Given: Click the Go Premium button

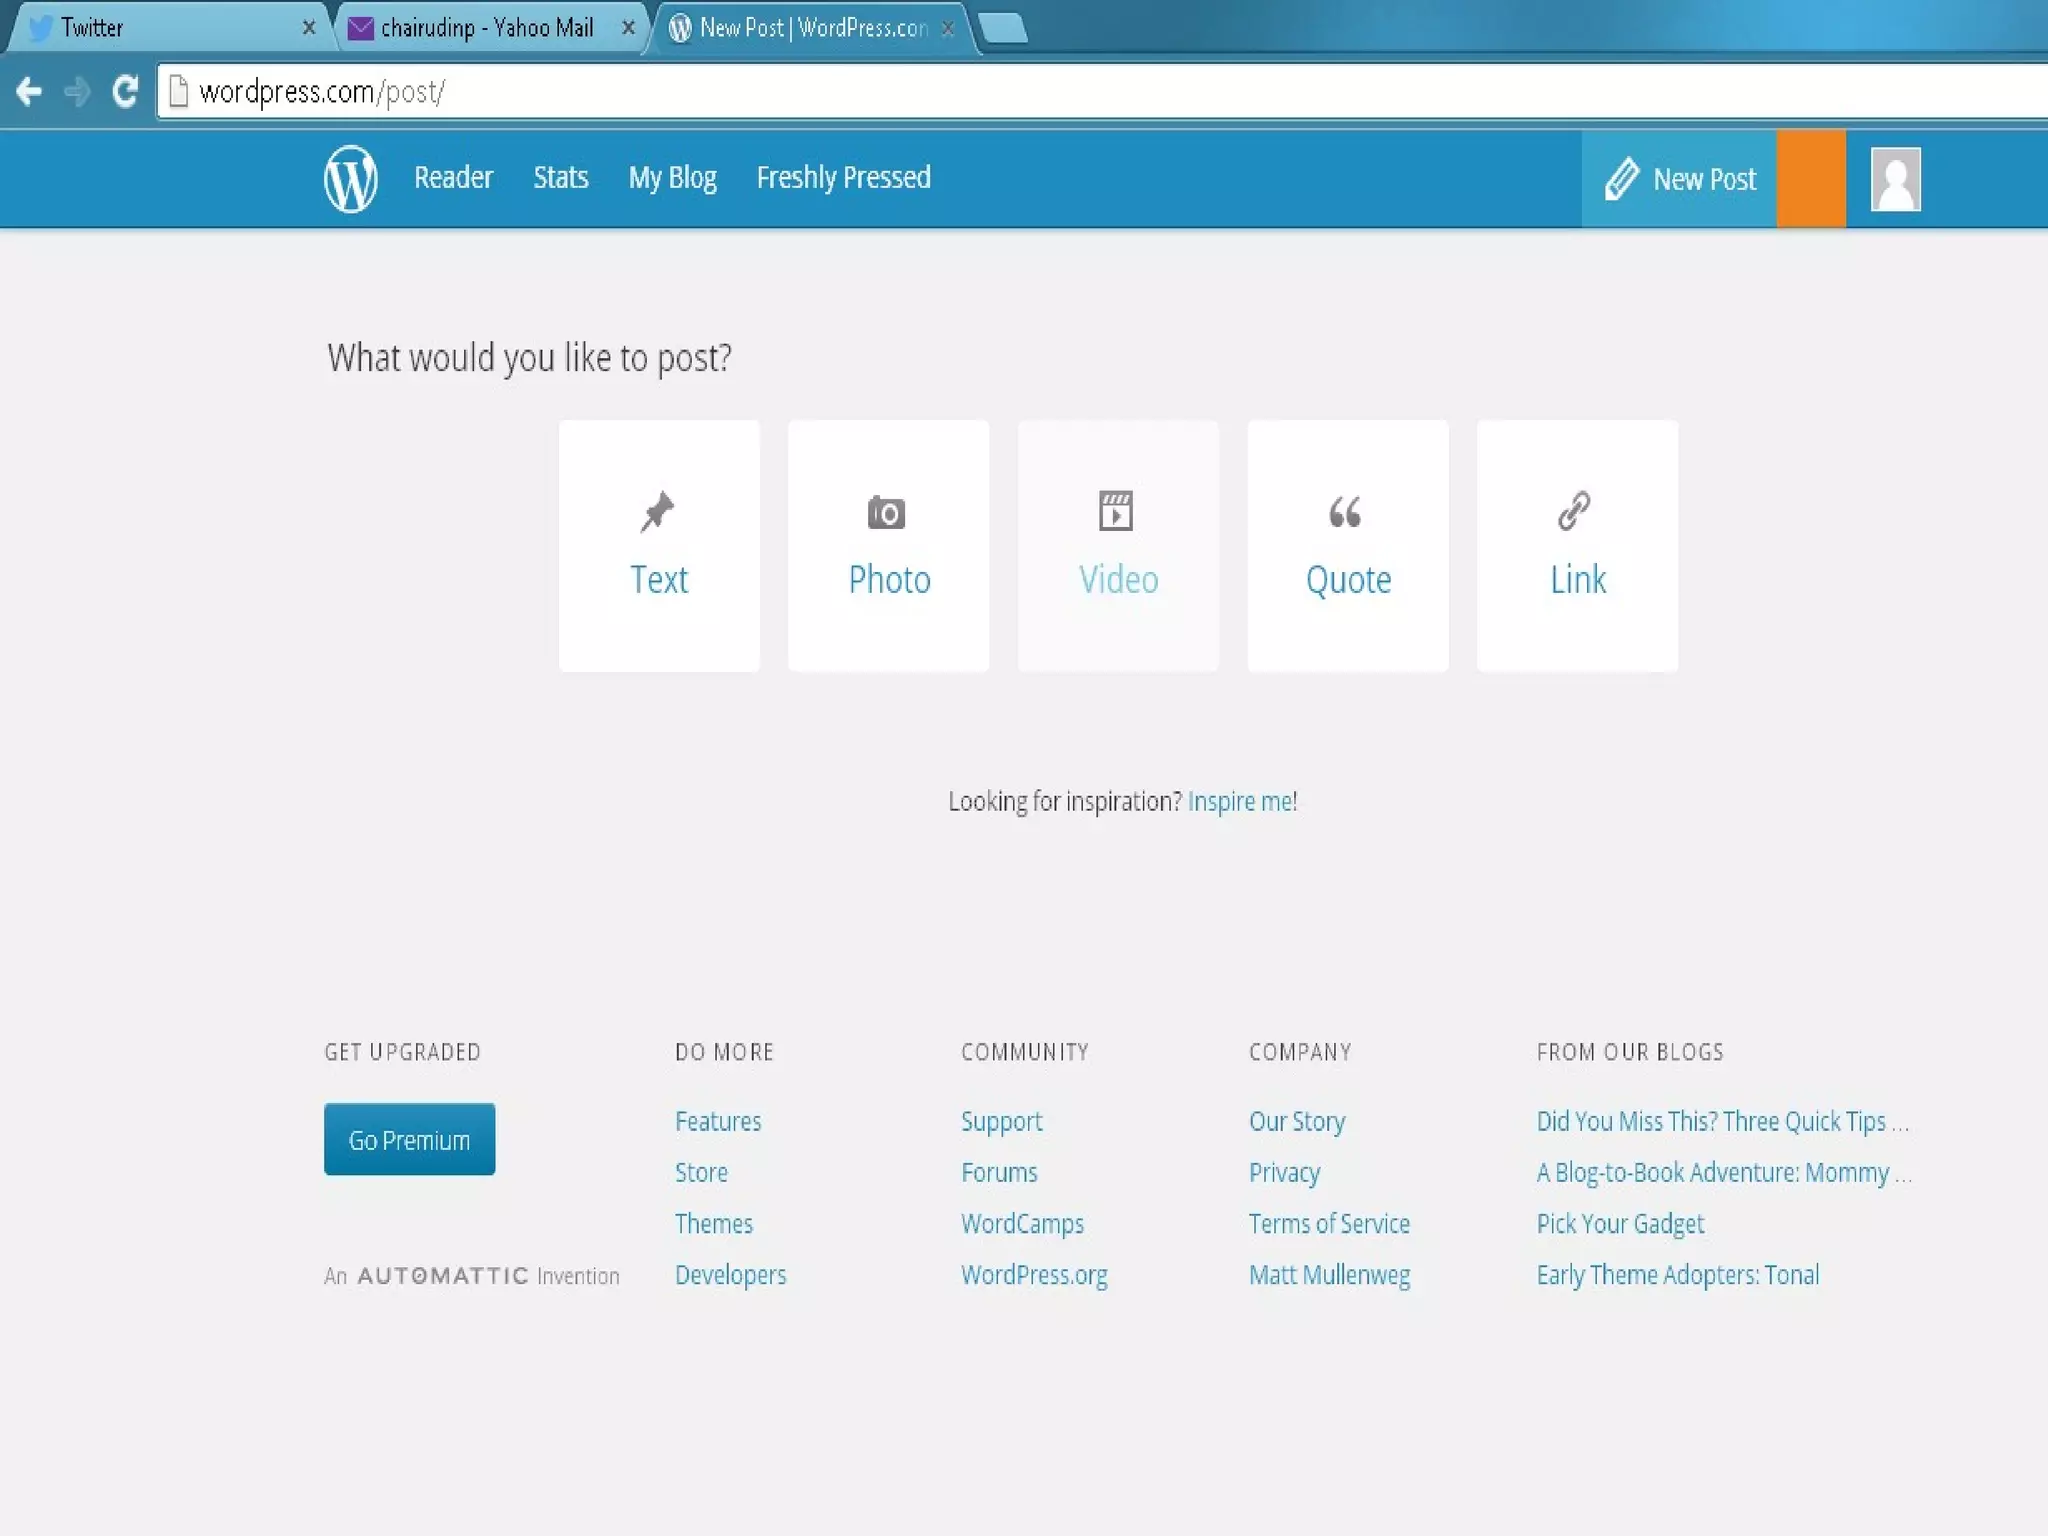Looking at the screenshot, I should [x=409, y=1140].
